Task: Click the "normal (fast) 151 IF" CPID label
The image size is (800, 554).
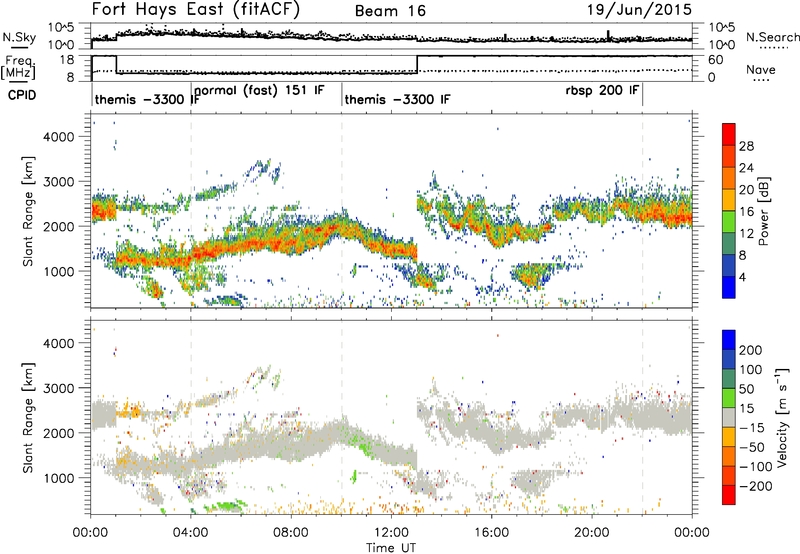Action: (x=259, y=90)
